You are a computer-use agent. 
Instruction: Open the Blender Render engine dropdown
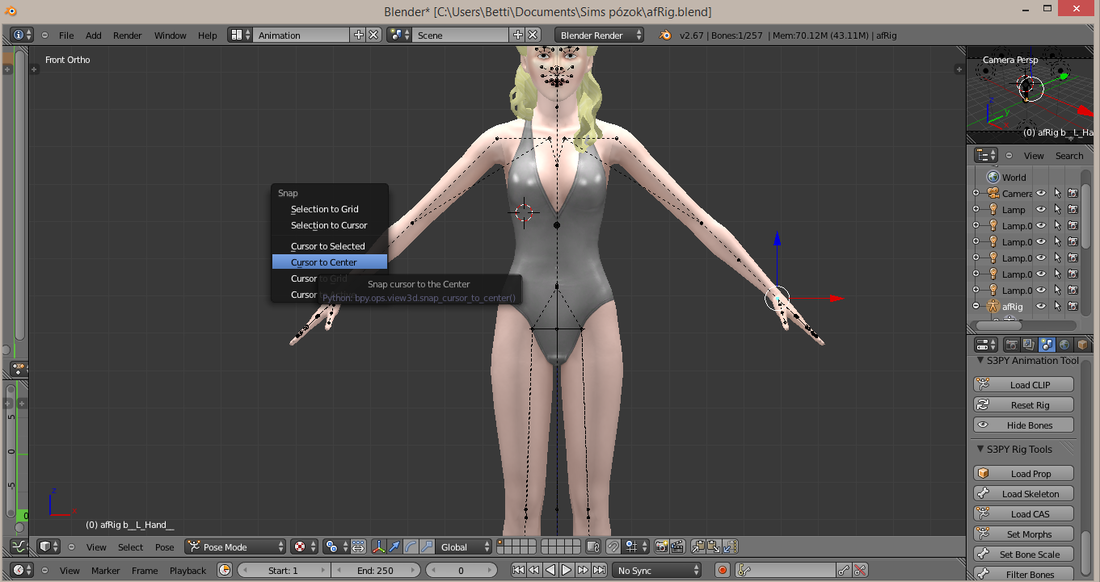coord(599,35)
